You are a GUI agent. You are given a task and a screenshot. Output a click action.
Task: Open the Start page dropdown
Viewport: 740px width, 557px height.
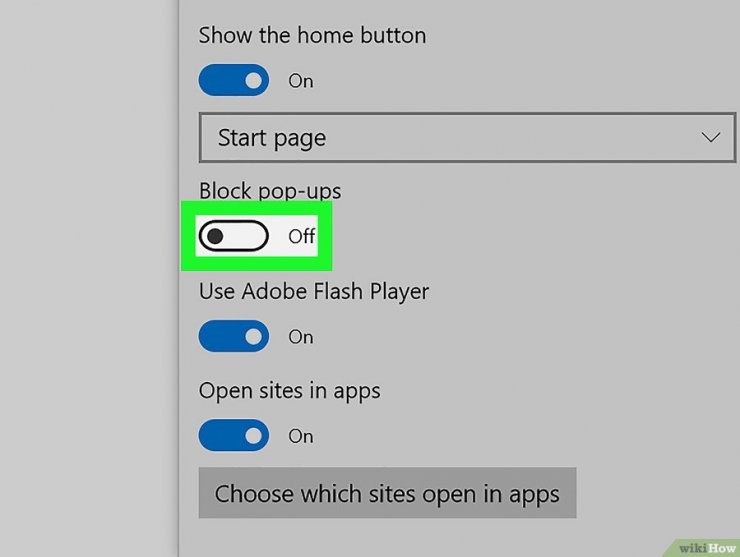pos(467,137)
